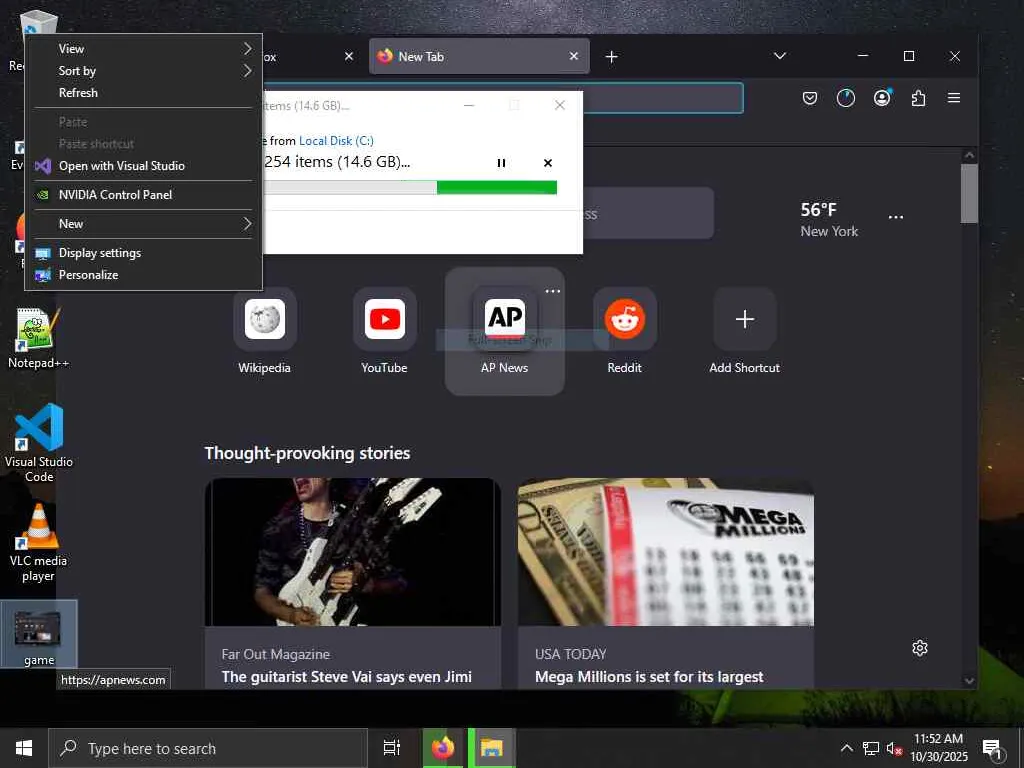Screen dimensions: 1024x768
Task: Choose Open with Visual Studio
Action: pyautogui.click(x=144, y=166)
